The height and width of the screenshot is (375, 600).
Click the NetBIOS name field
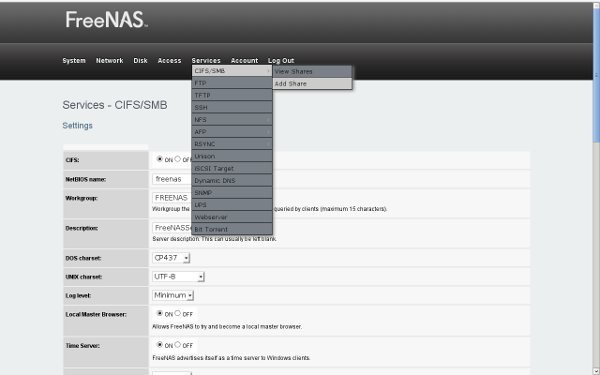pyautogui.click(x=172, y=179)
